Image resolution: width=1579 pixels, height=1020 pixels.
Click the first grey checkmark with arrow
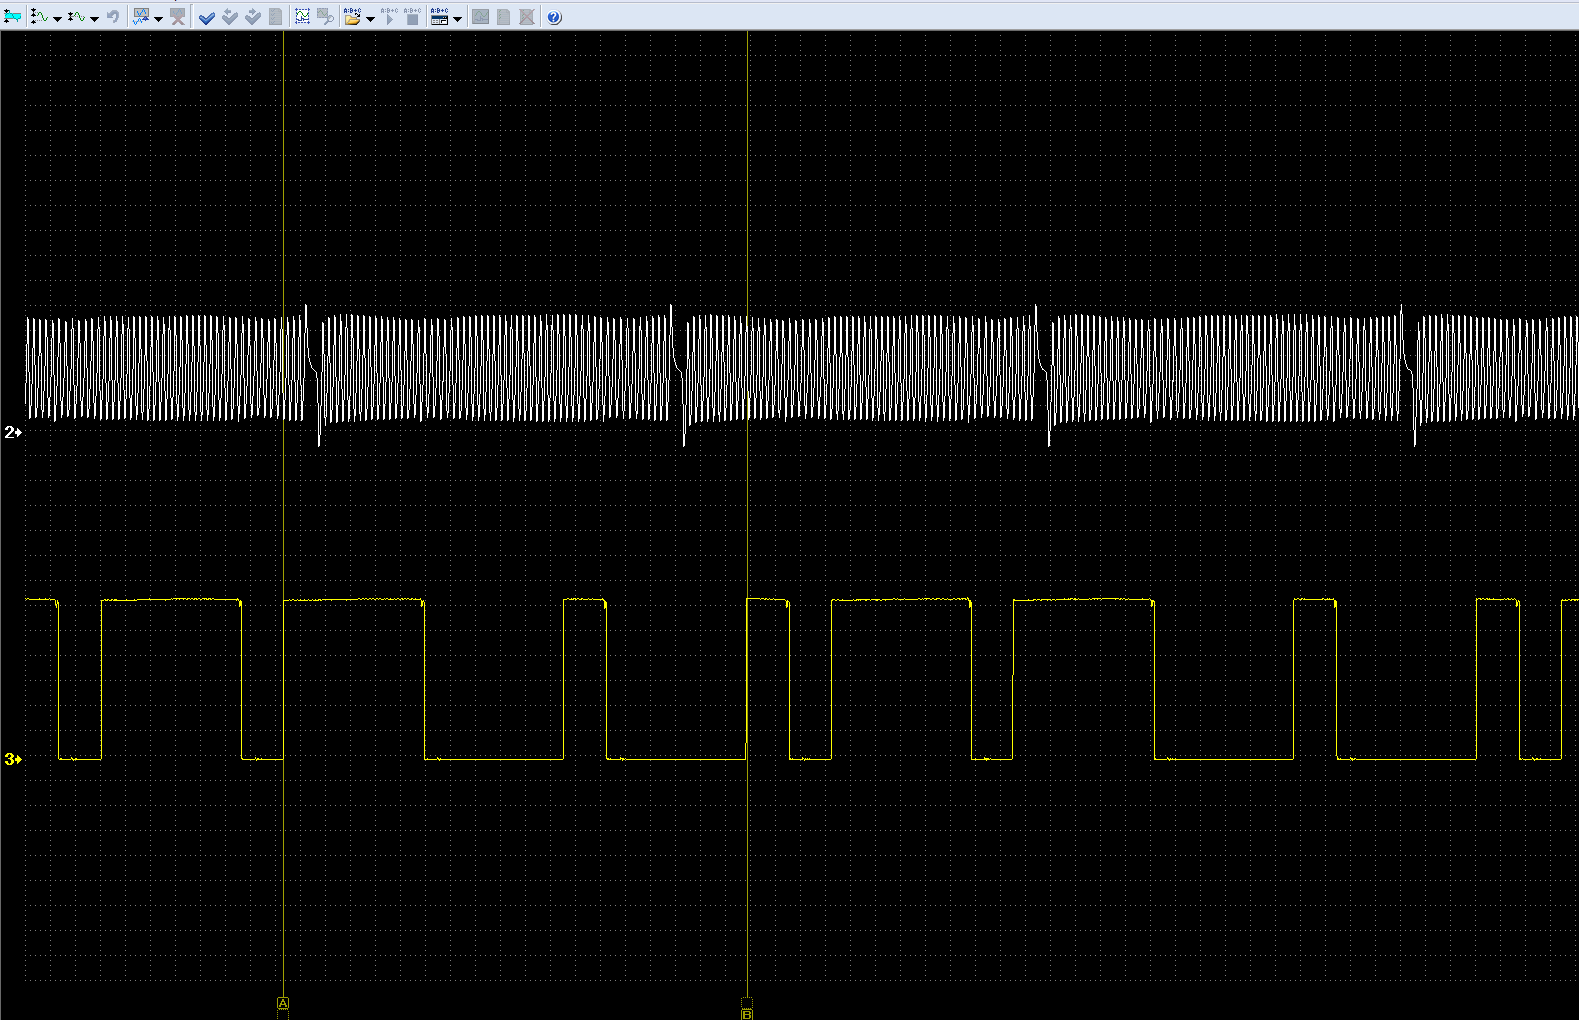click(230, 17)
